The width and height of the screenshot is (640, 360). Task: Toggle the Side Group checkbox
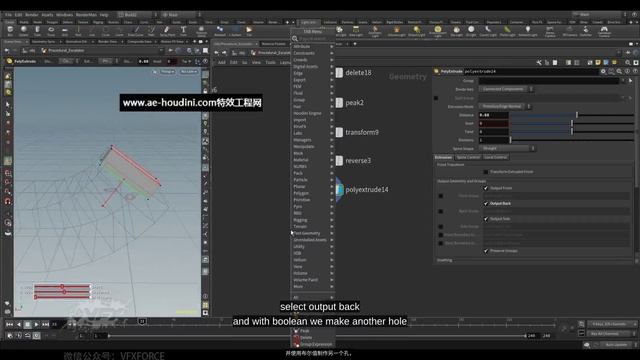[440, 227]
